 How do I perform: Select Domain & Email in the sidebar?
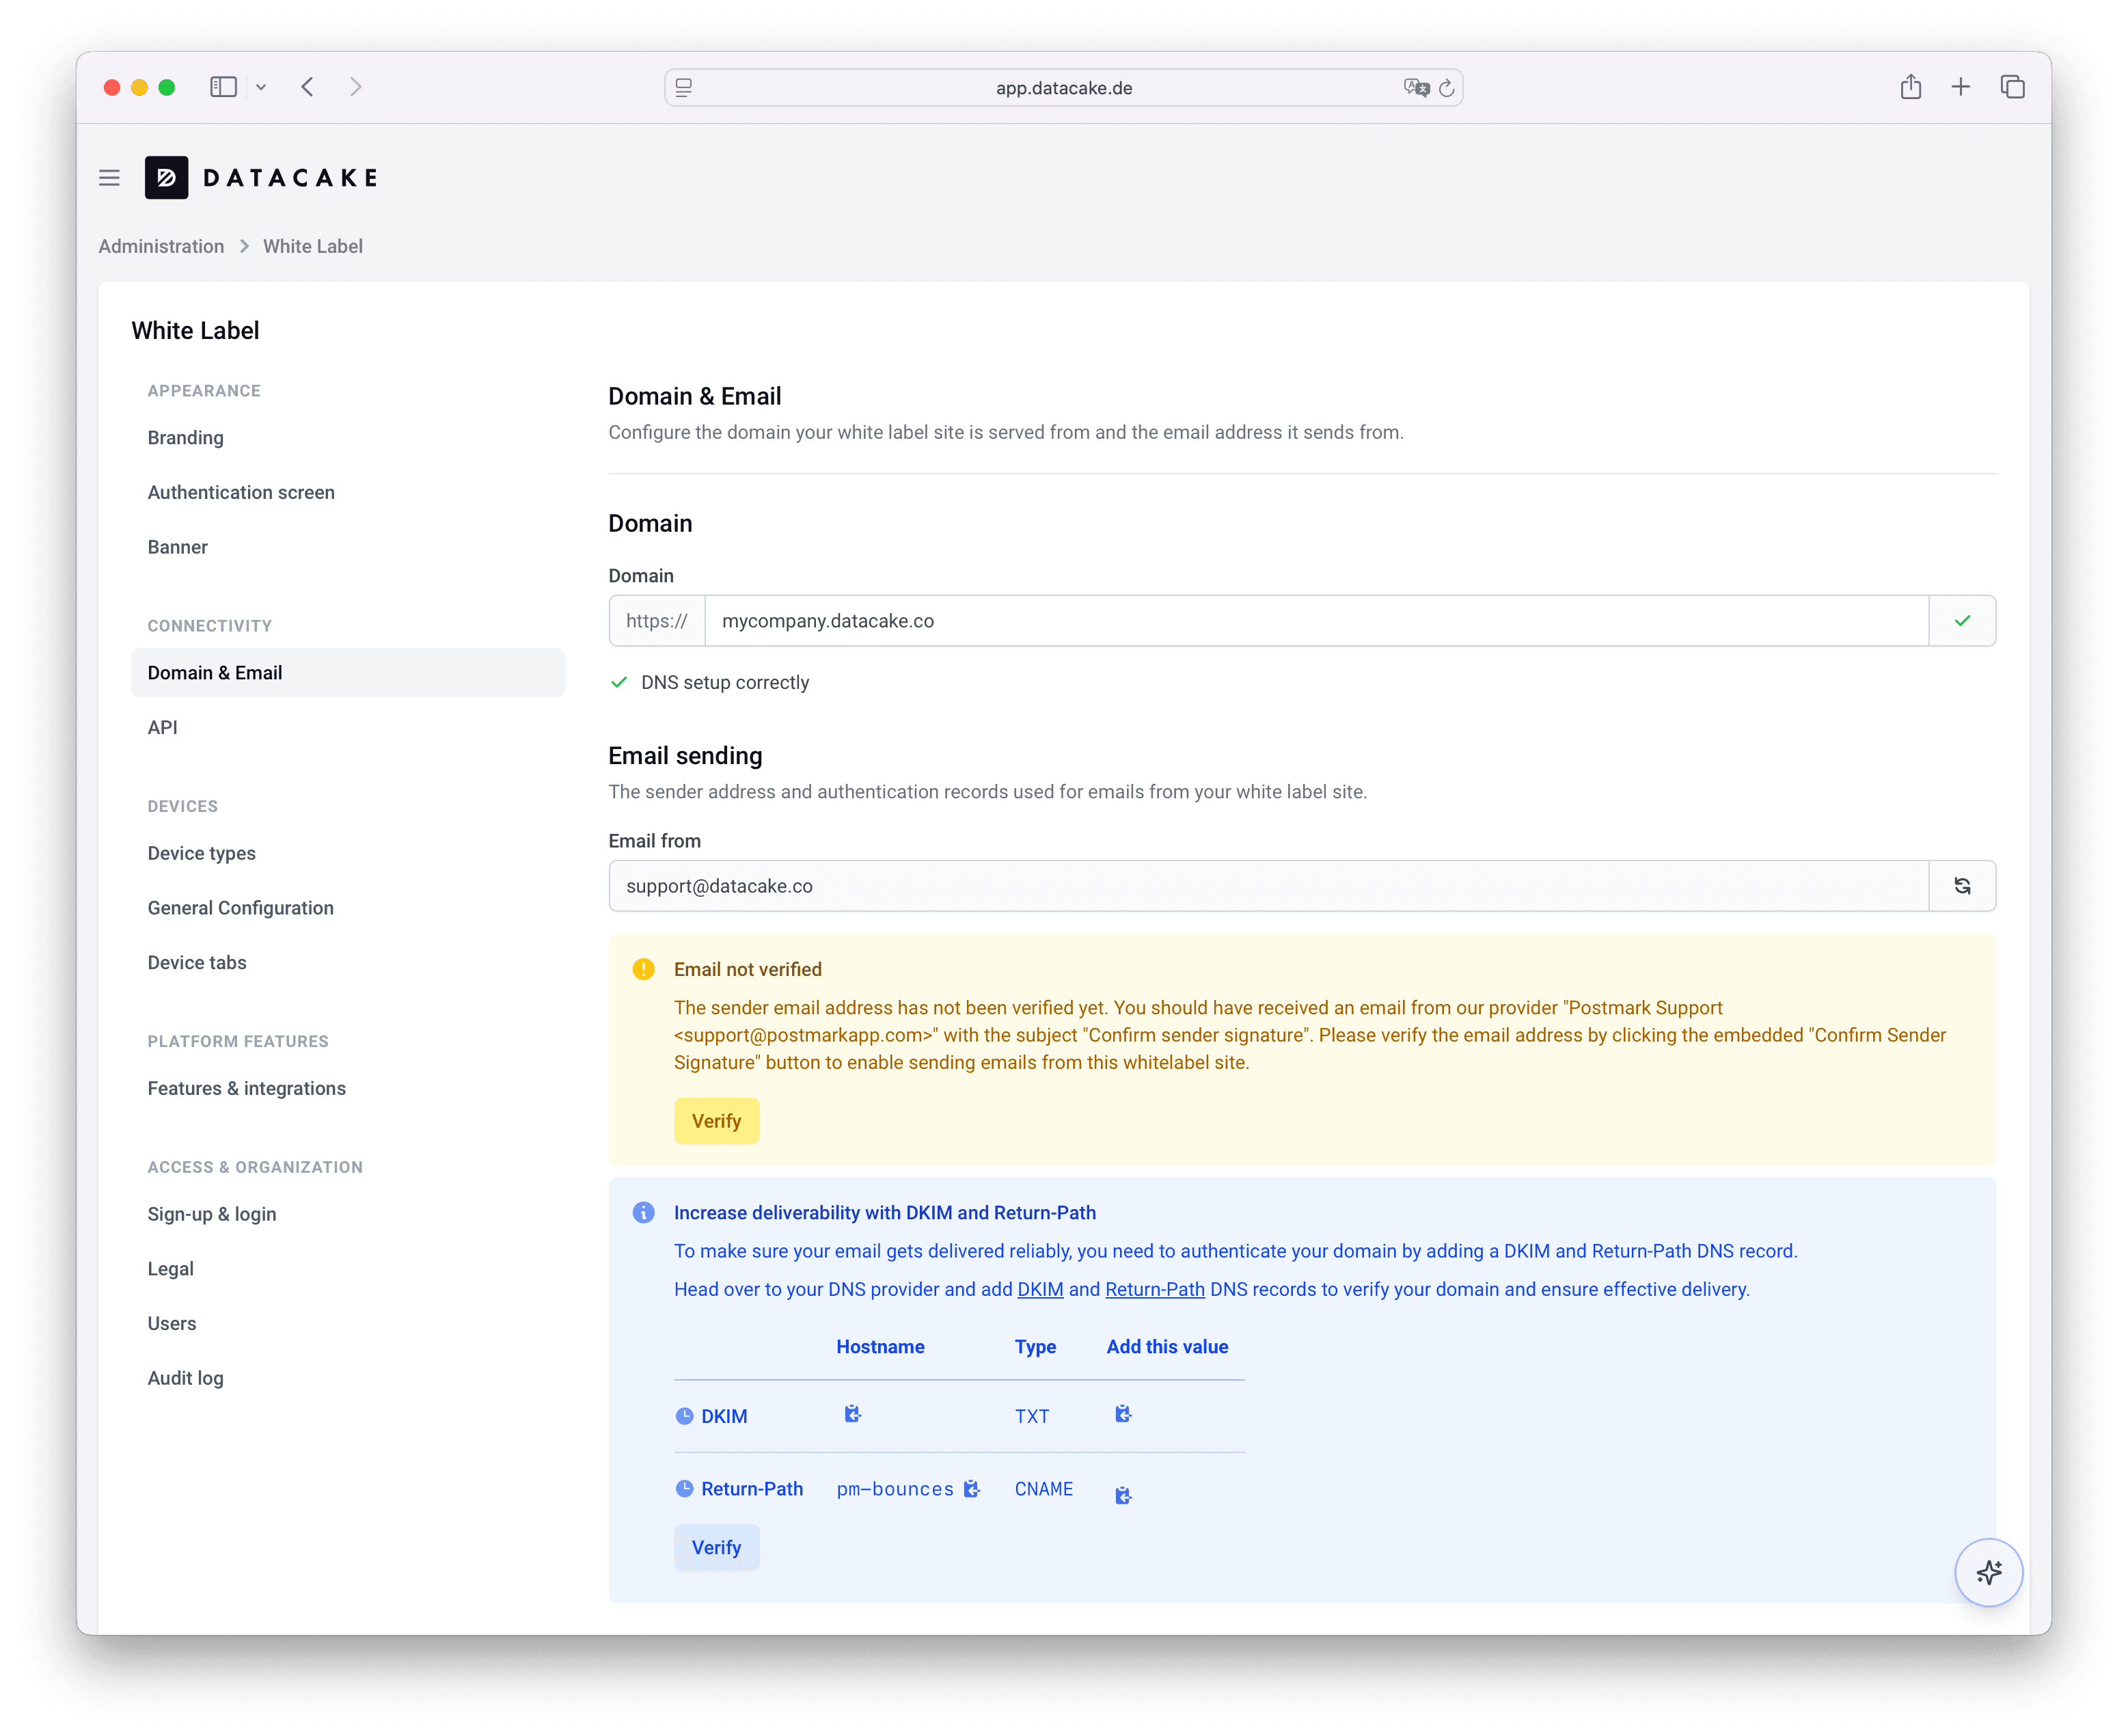pyautogui.click(x=347, y=673)
